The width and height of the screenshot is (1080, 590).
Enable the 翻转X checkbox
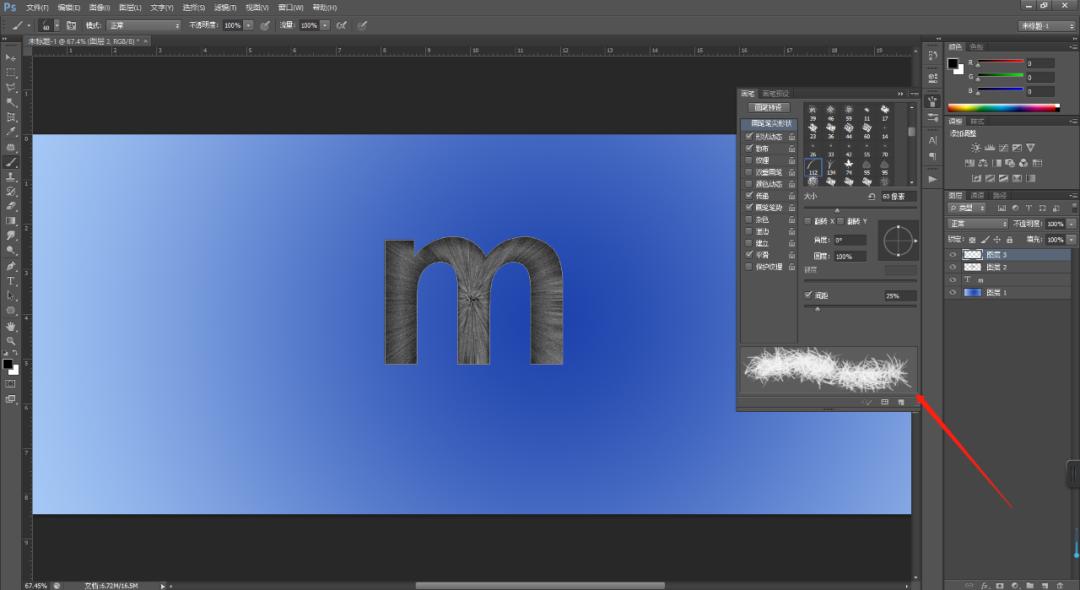pos(807,222)
